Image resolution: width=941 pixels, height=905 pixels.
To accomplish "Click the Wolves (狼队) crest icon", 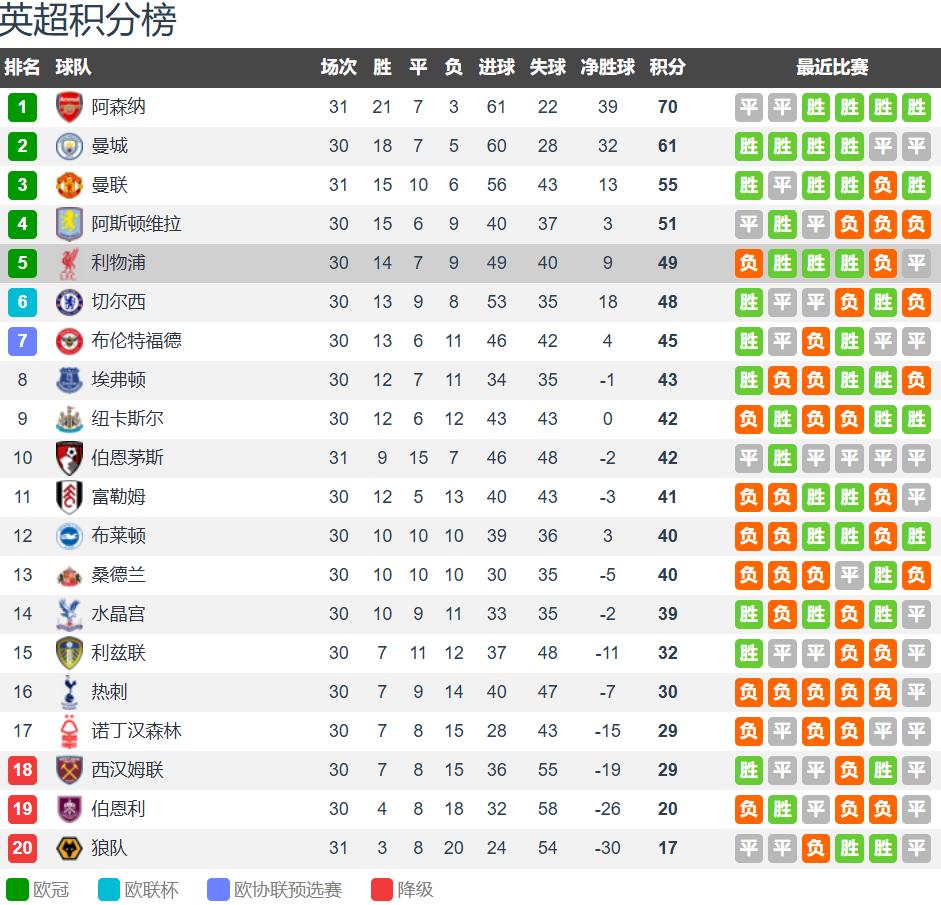I will (x=69, y=848).
